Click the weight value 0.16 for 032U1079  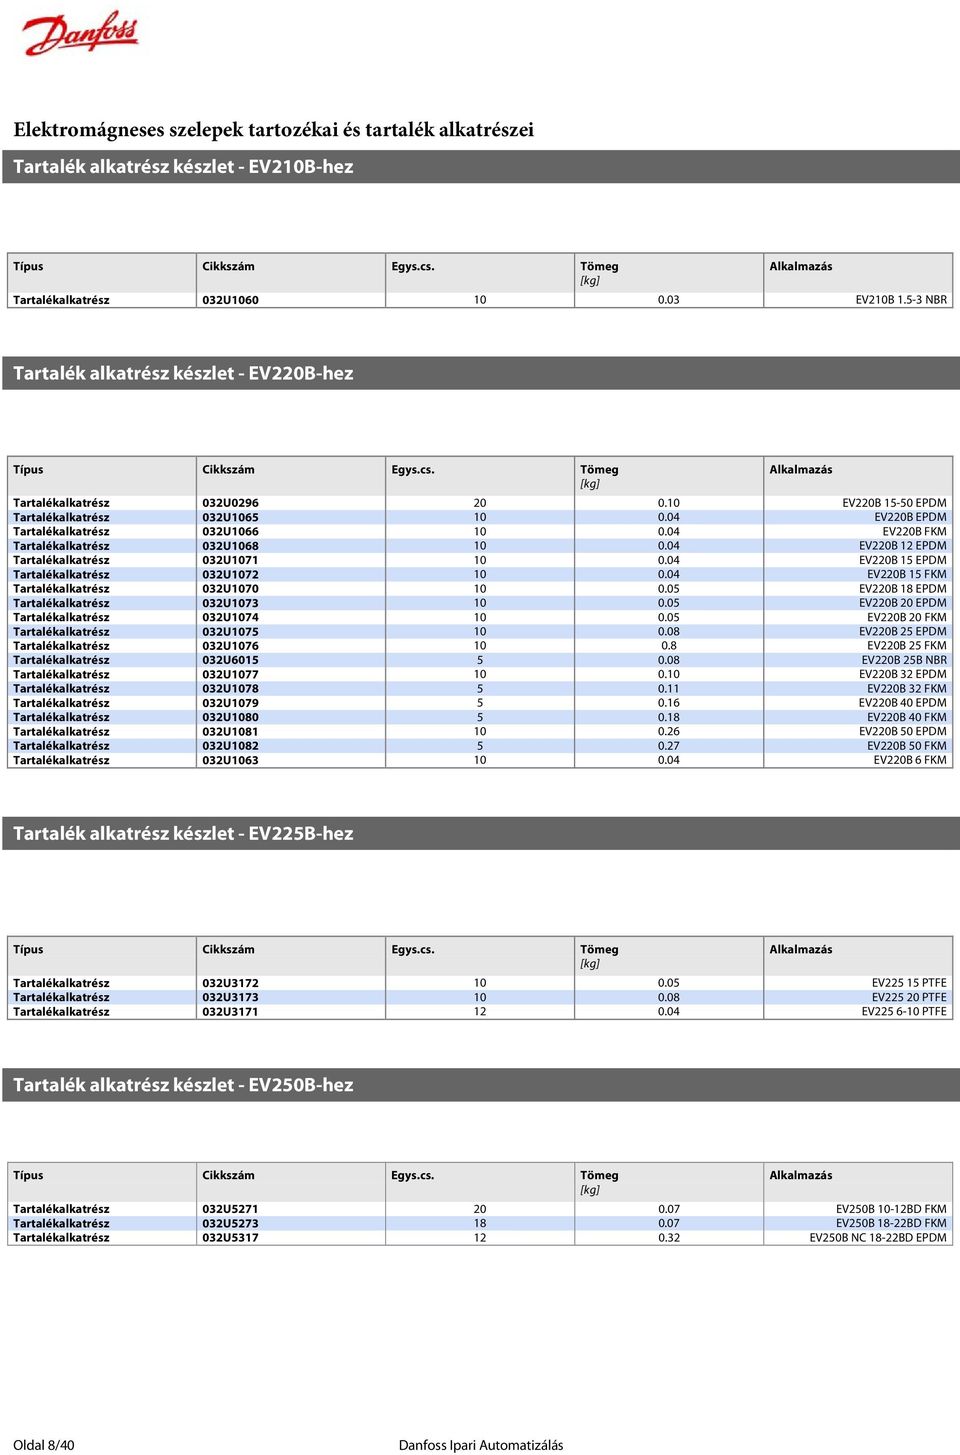pyautogui.click(x=669, y=703)
